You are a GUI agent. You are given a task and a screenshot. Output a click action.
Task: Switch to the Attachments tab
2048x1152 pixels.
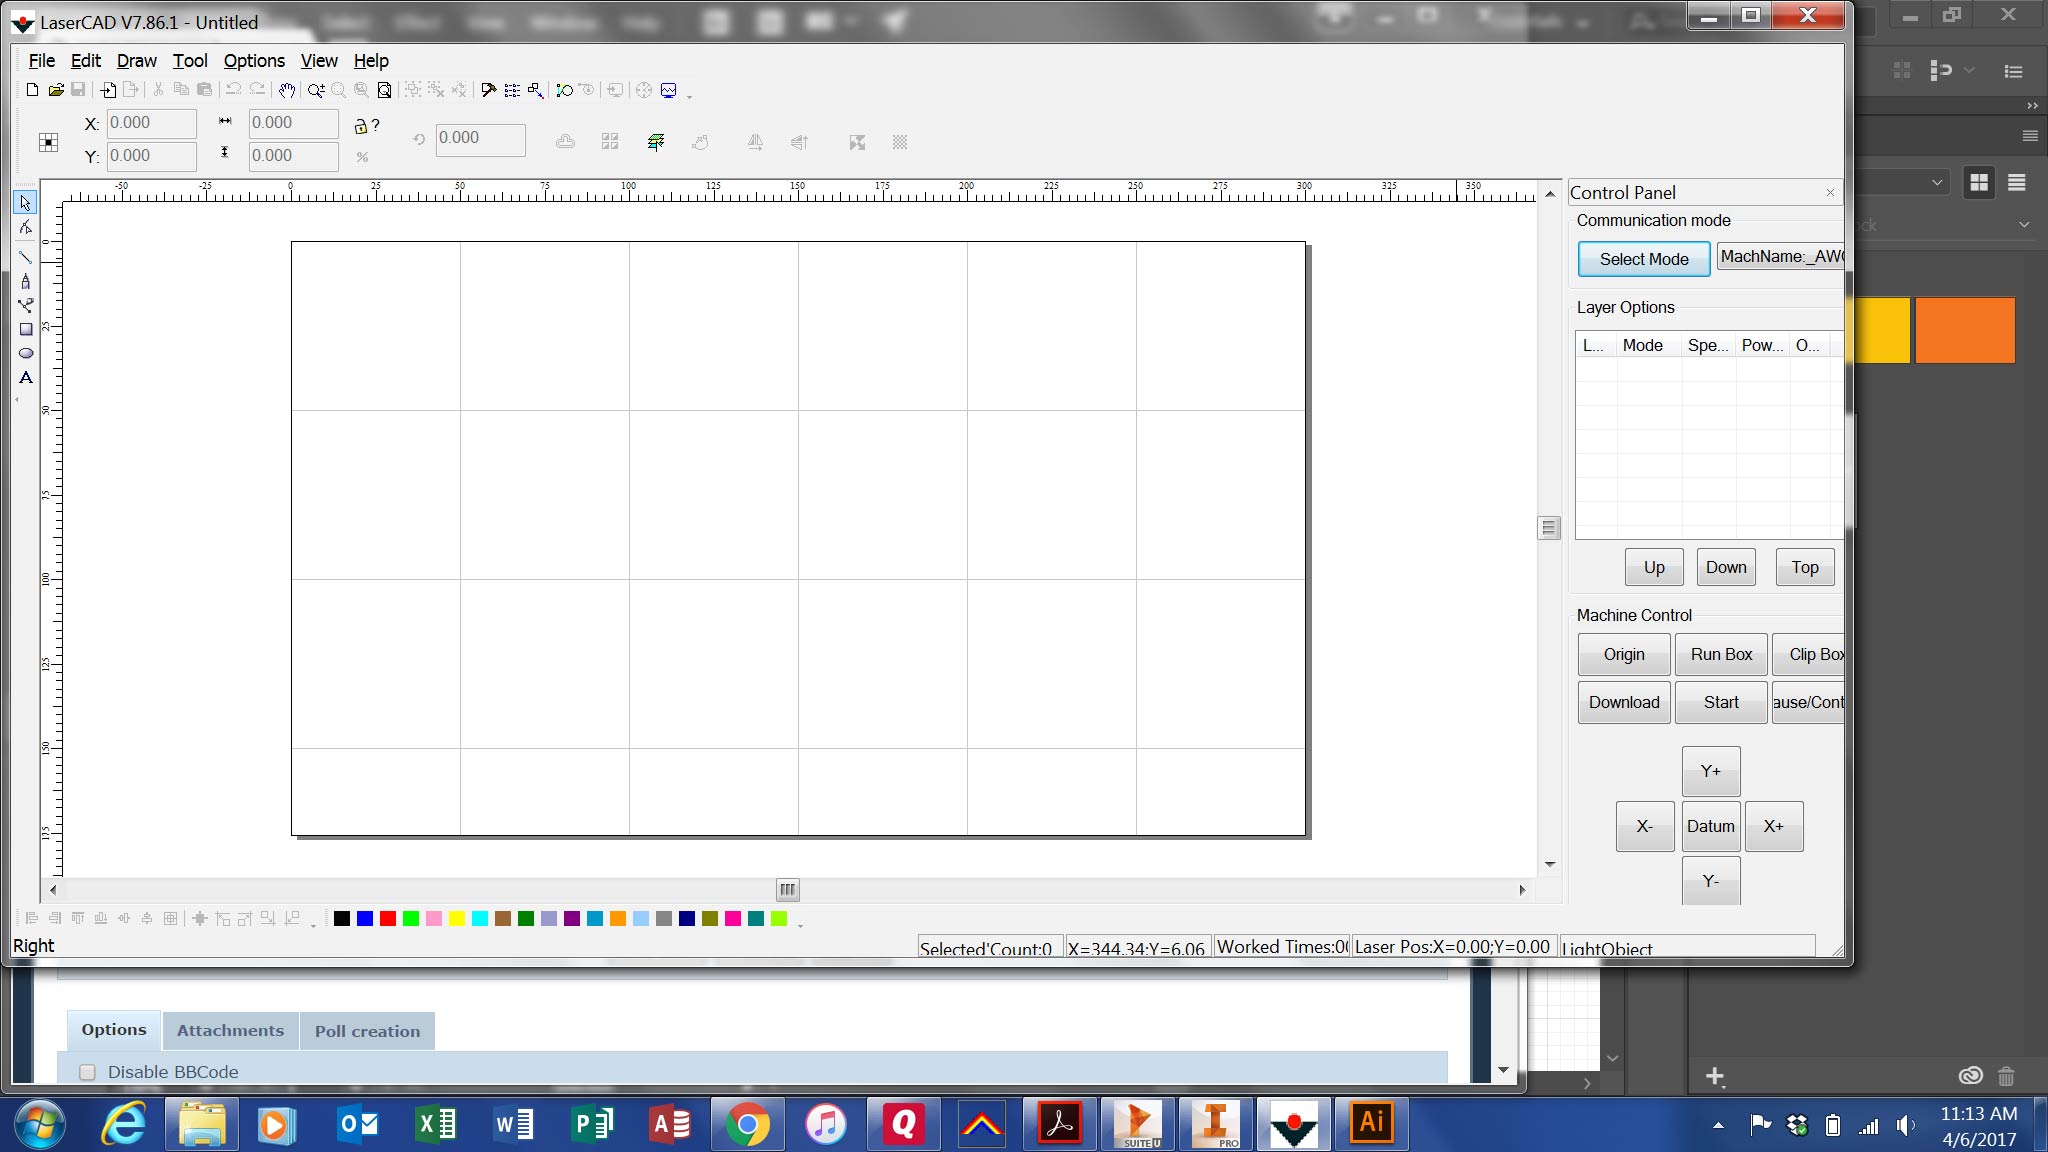[x=230, y=1031]
